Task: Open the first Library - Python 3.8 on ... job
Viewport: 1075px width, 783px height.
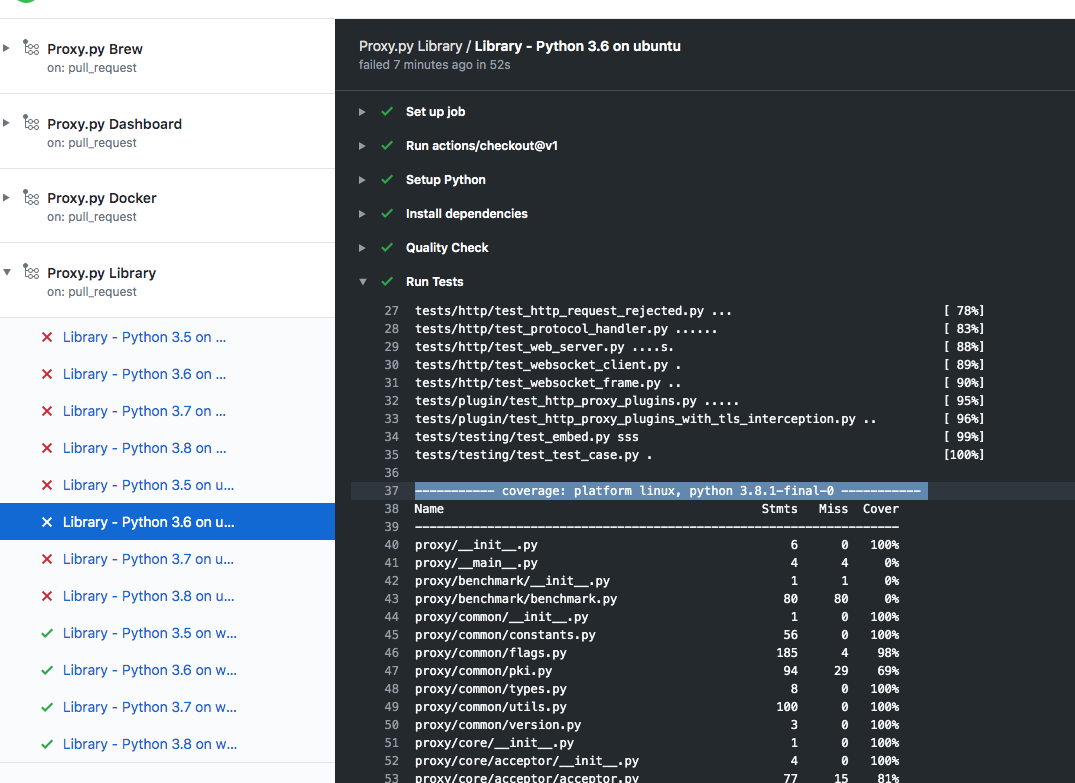Action: [144, 448]
